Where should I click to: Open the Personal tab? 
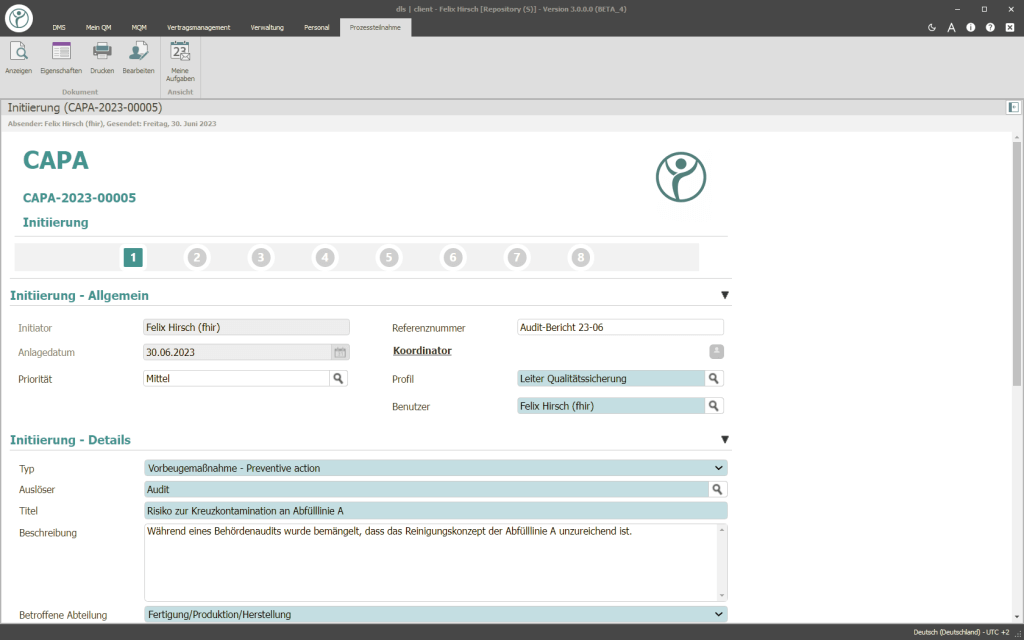point(316,27)
